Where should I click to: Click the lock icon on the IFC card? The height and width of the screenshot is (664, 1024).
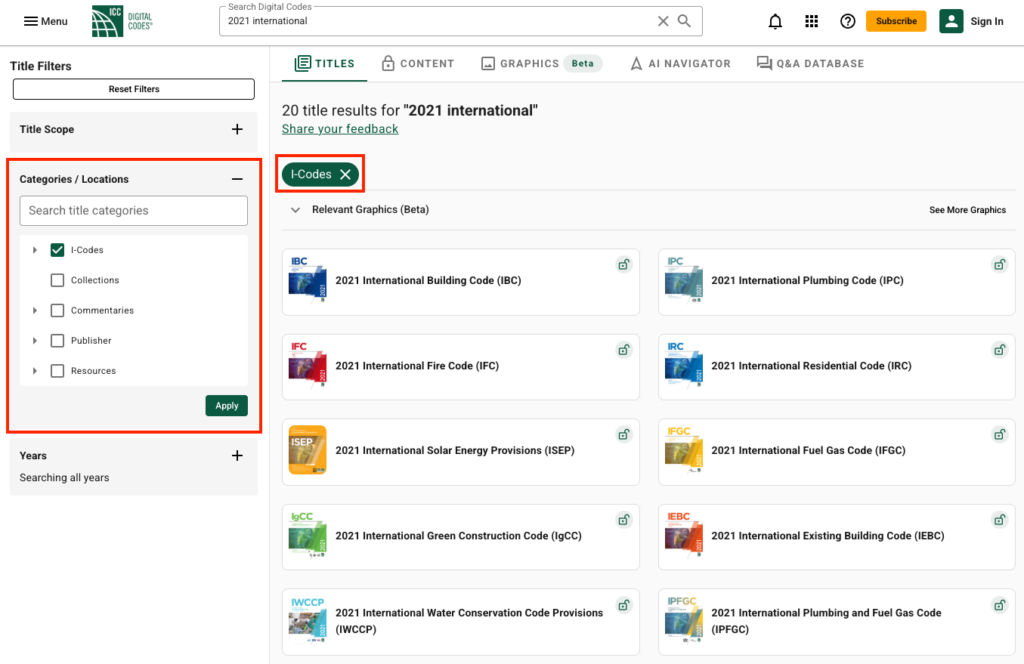coord(624,350)
